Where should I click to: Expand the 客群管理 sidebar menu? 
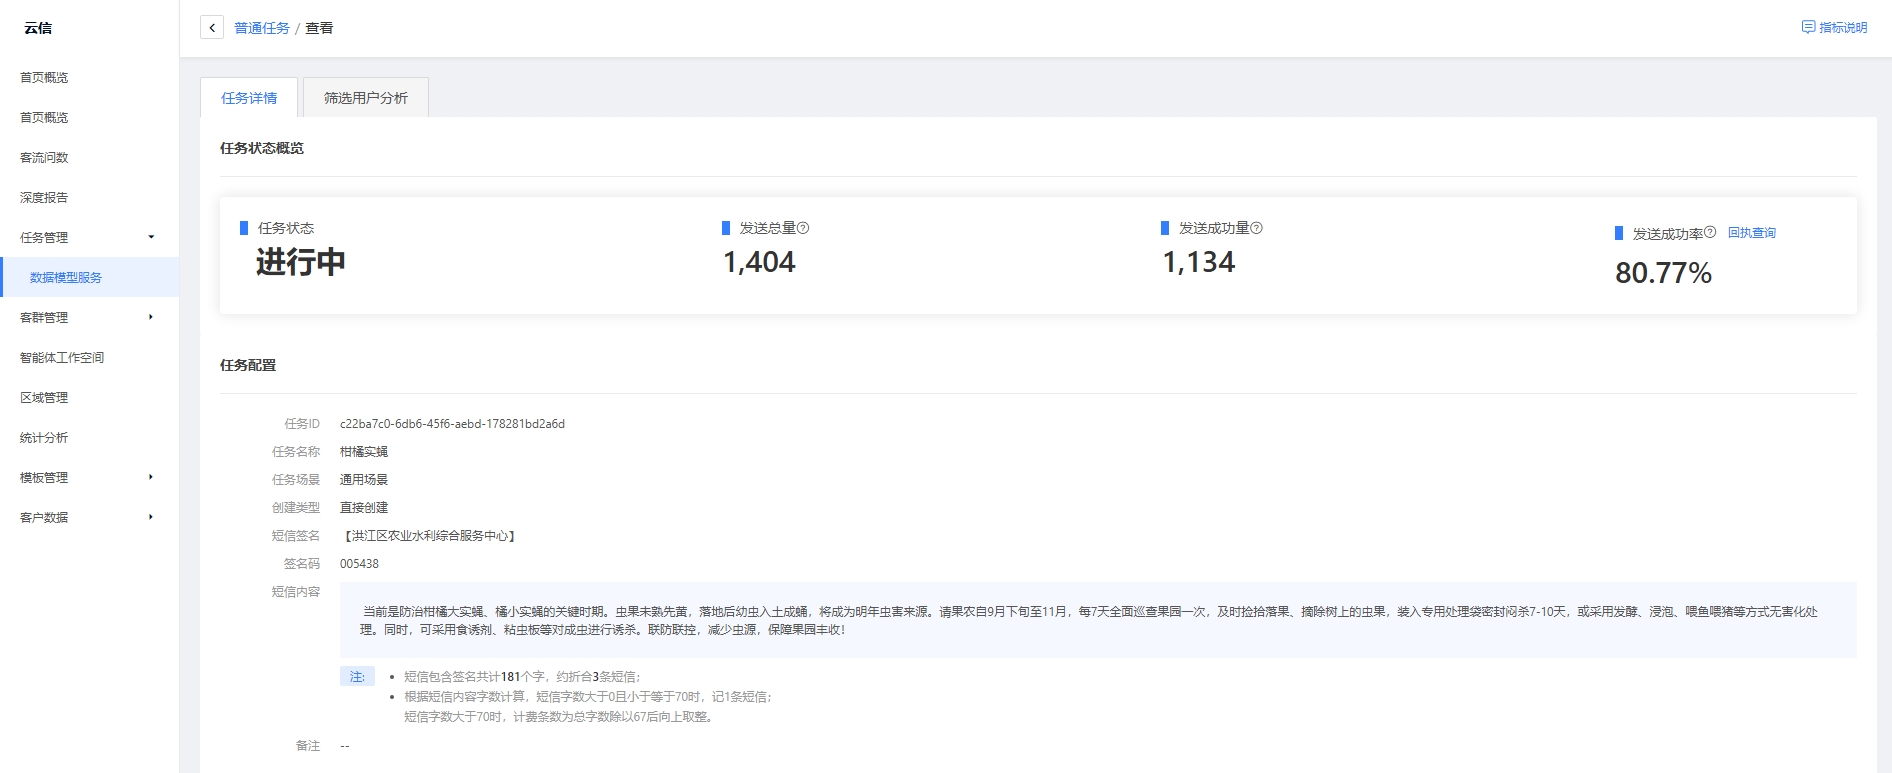[x=151, y=317]
